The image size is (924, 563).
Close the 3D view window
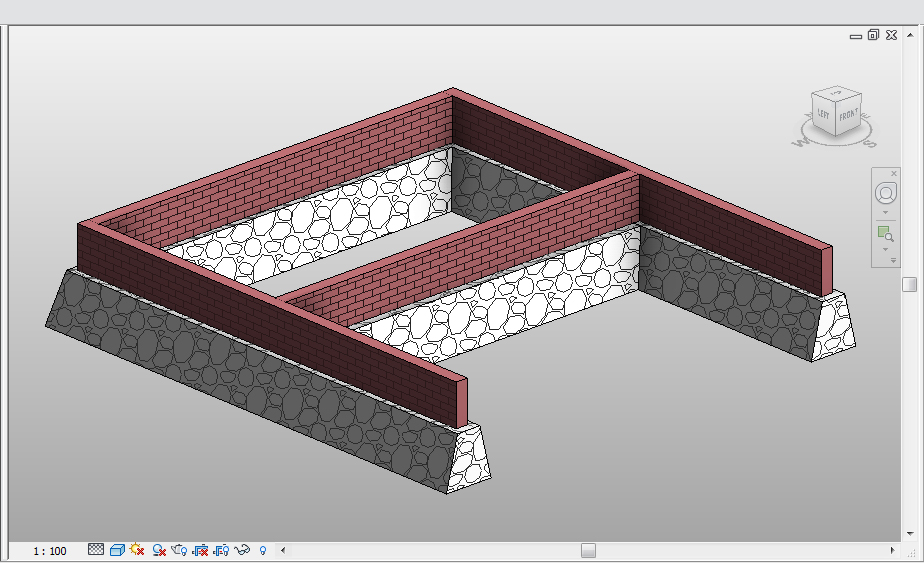[x=892, y=35]
